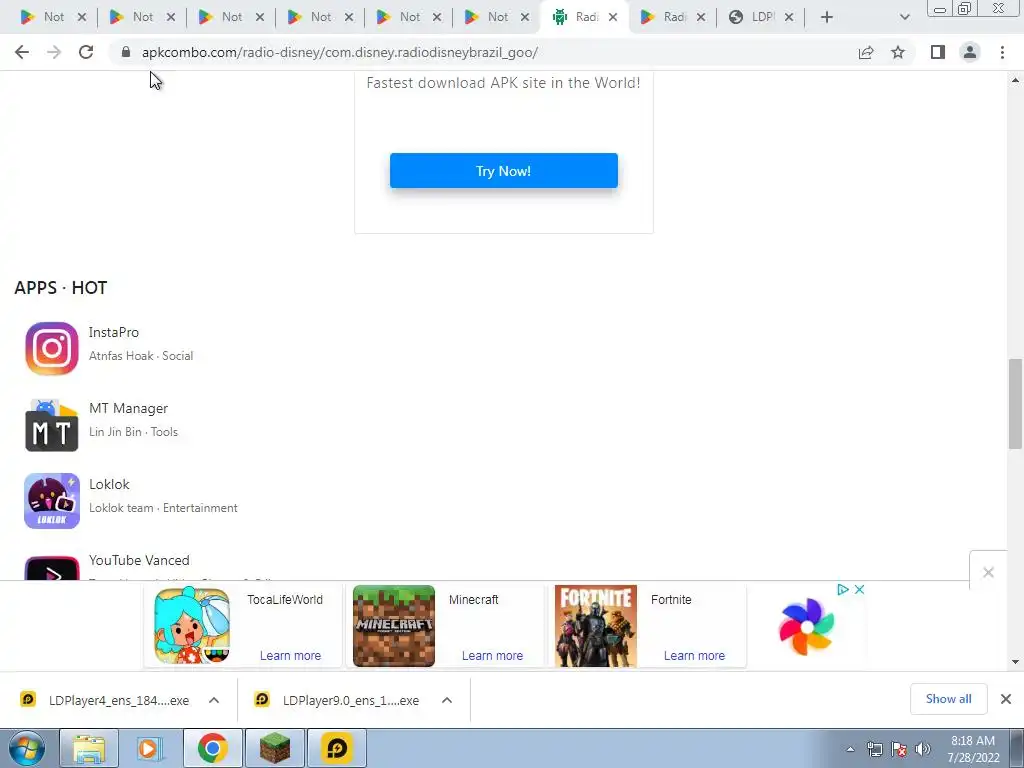The image size is (1024, 768).
Task: Click the network tray icon
Action: pos(874,749)
